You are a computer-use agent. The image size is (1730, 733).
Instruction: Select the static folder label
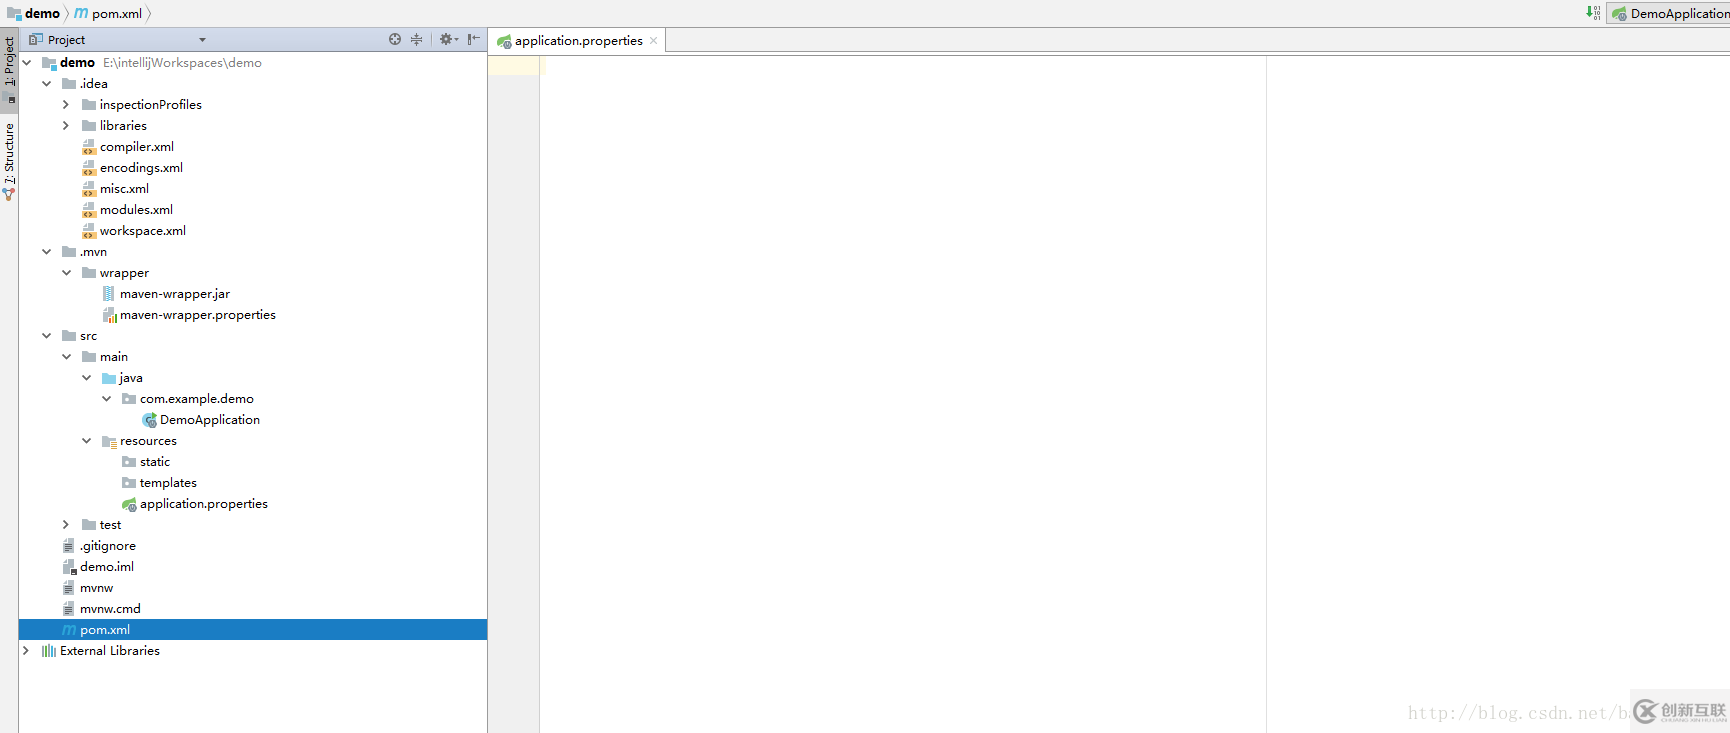point(155,461)
